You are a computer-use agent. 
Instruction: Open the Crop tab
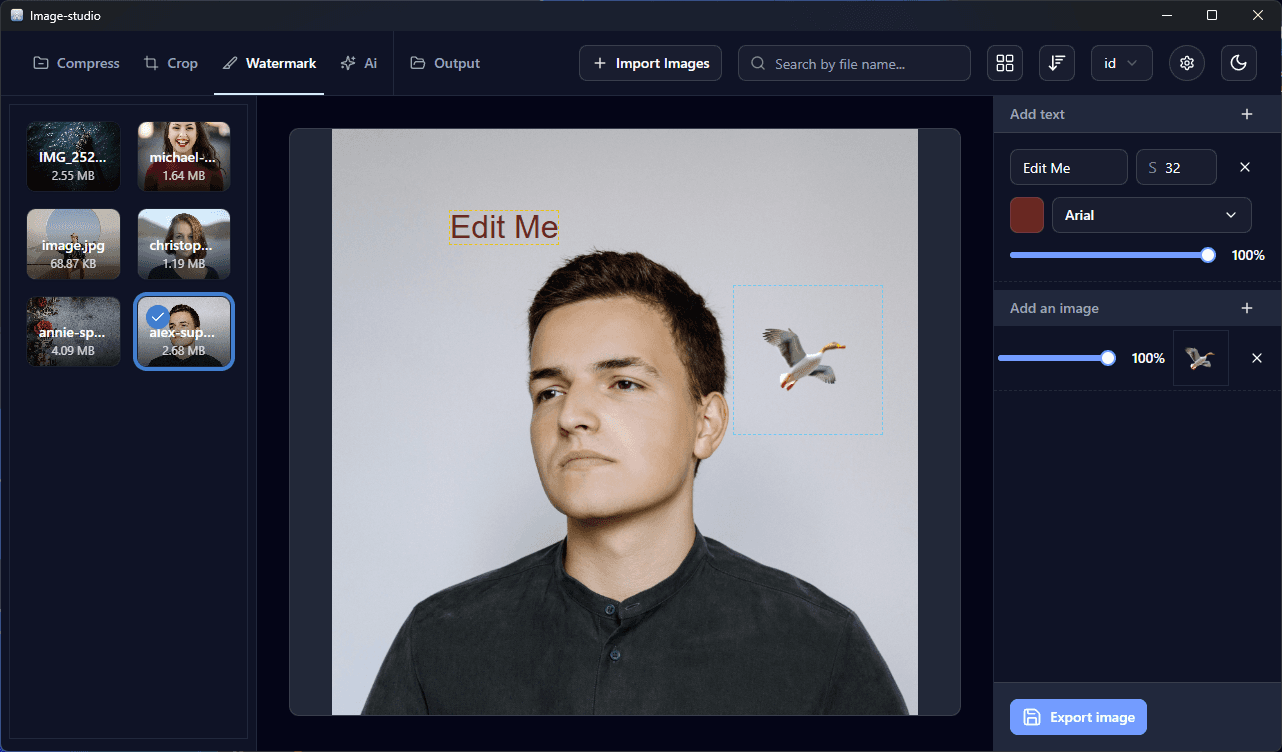tap(170, 63)
